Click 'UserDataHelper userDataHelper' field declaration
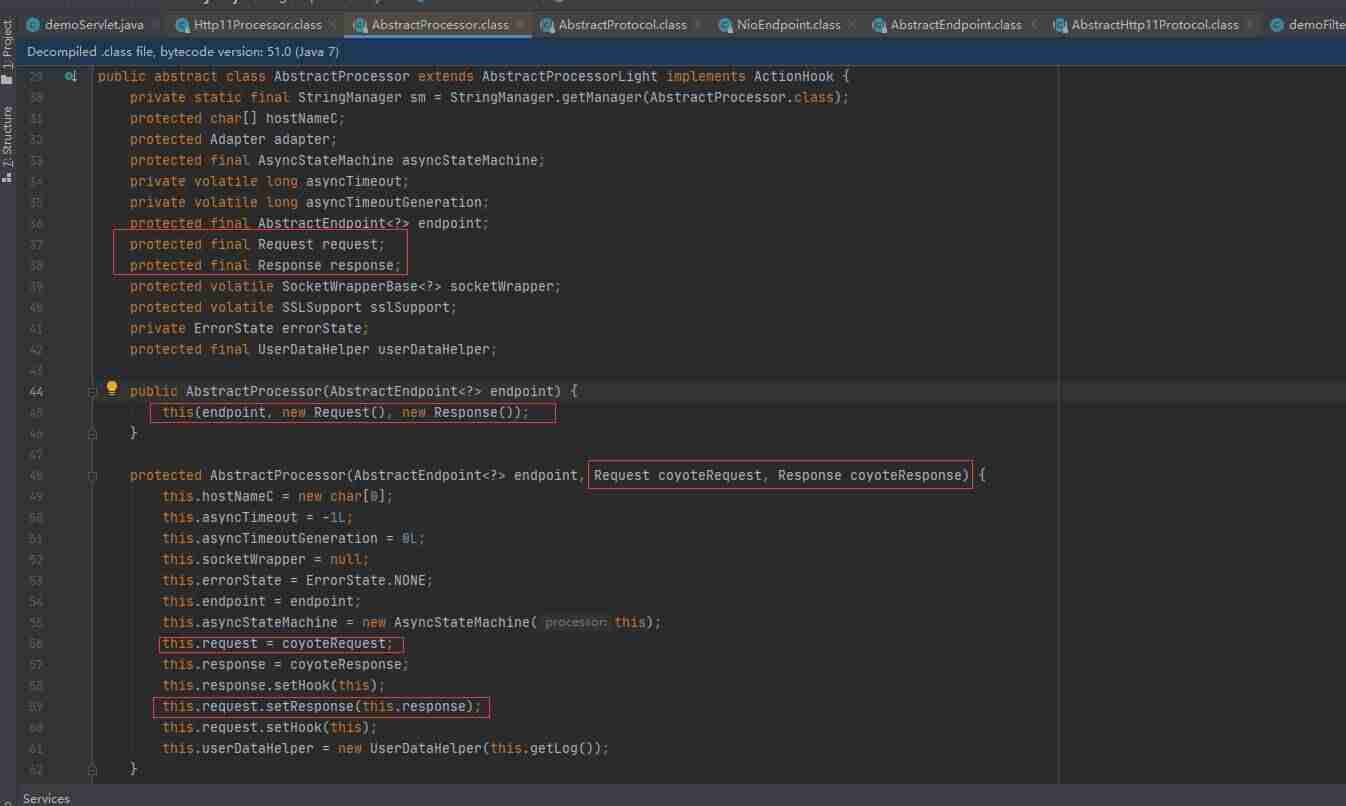The width and height of the screenshot is (1346, 806). (377, 349)
